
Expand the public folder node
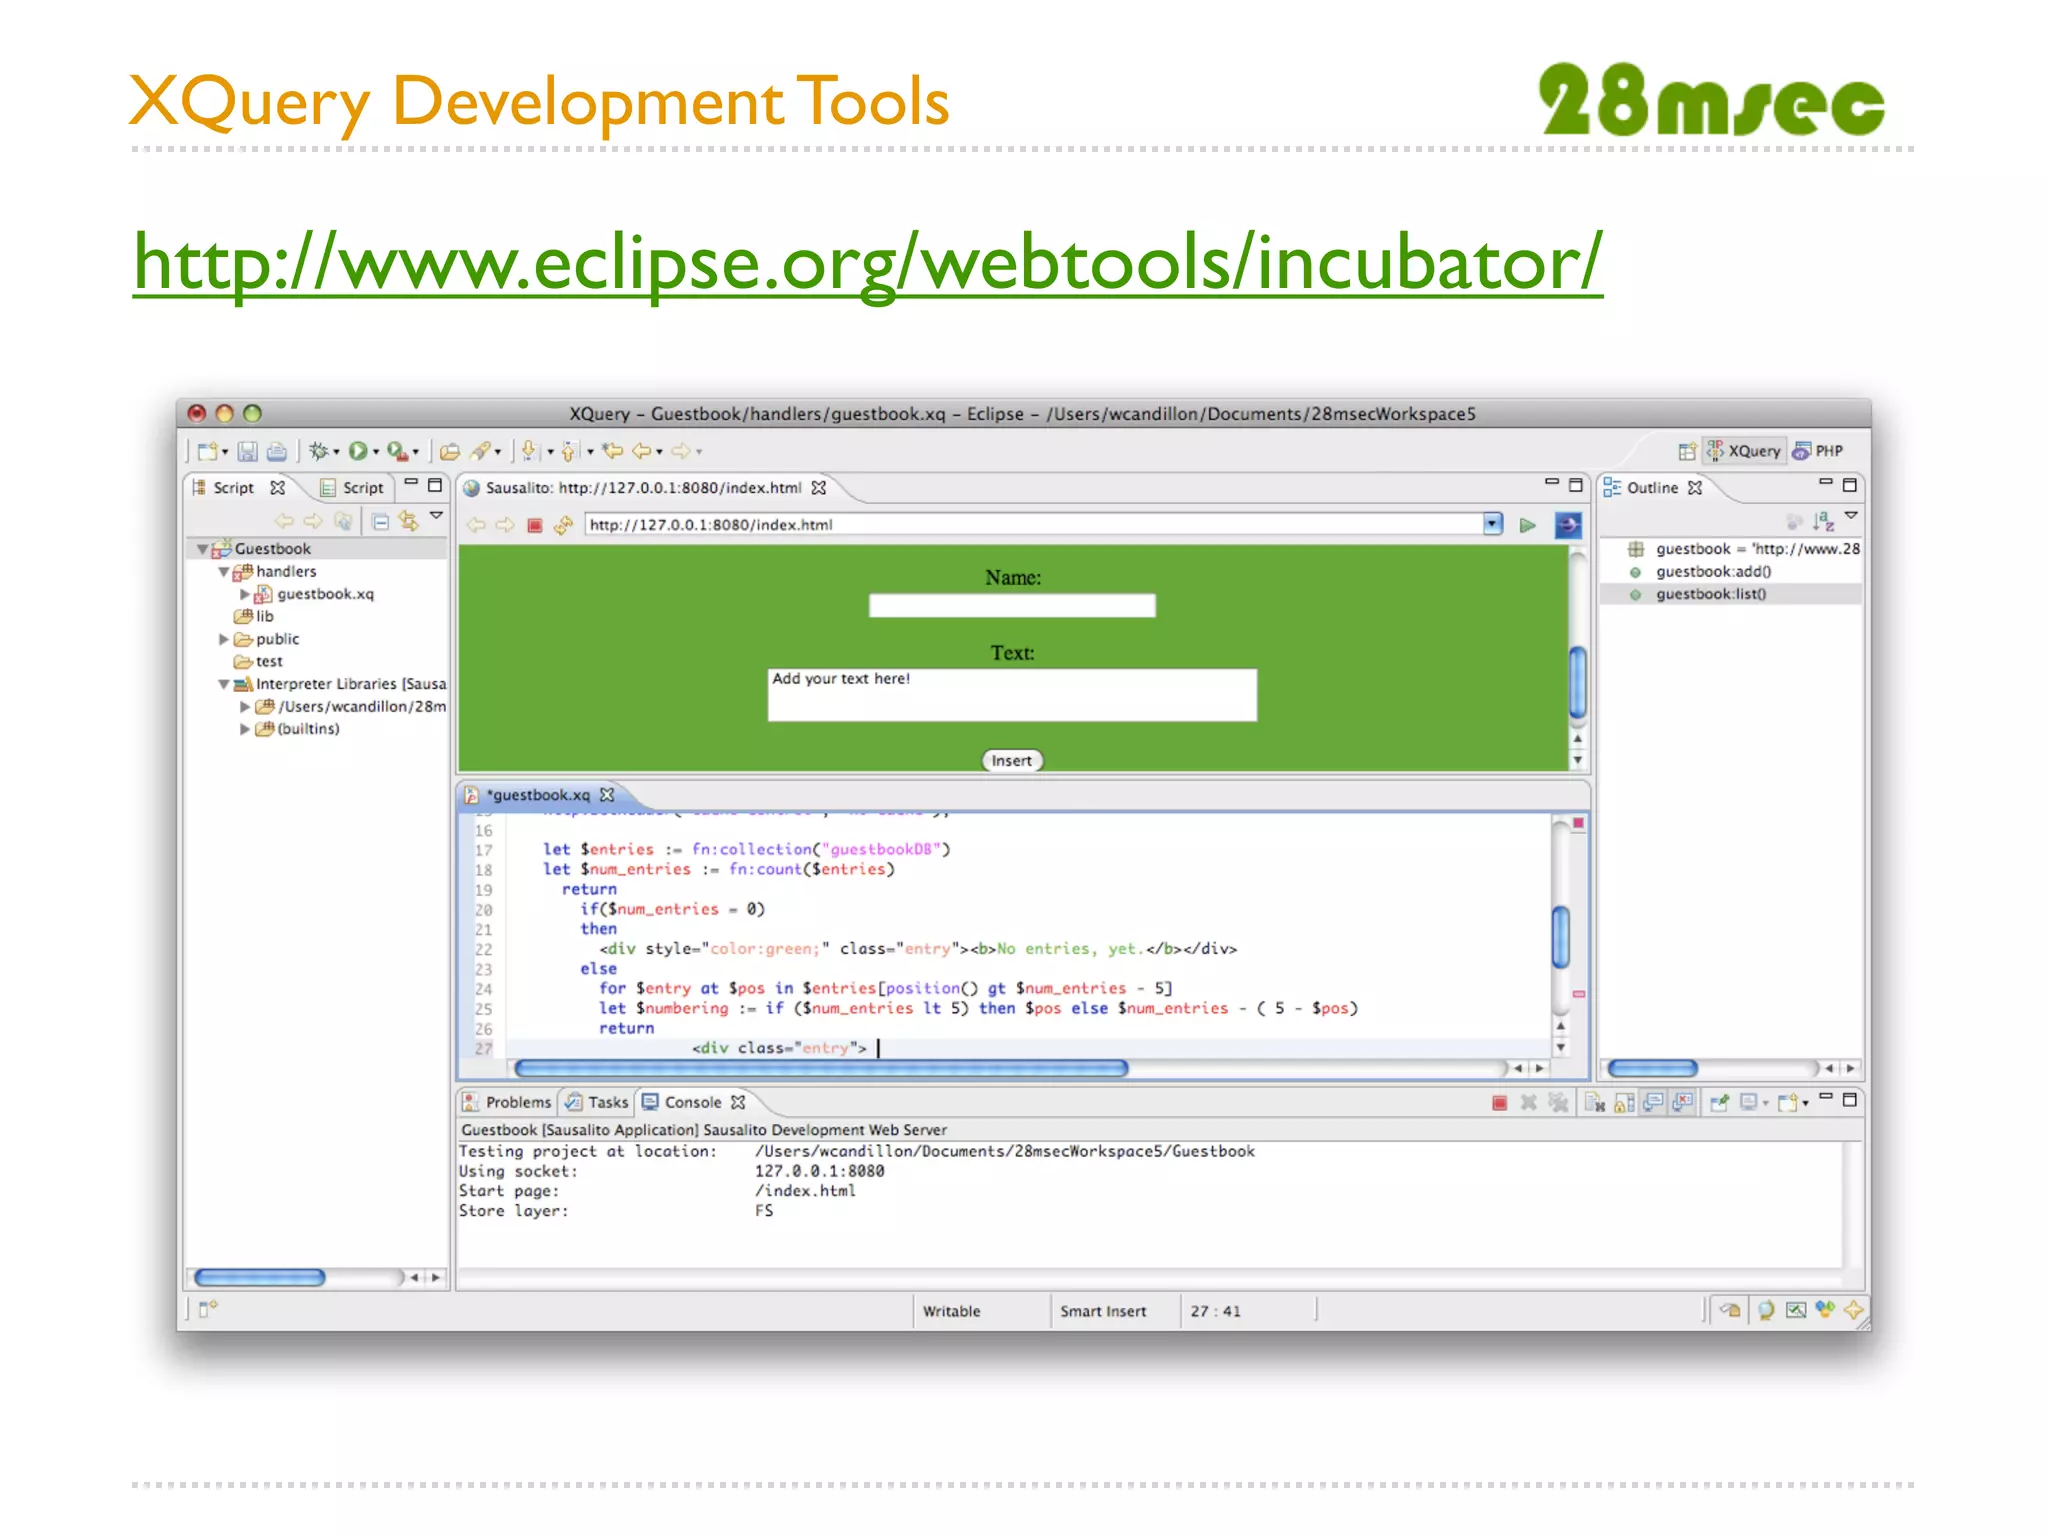point(223,639)
